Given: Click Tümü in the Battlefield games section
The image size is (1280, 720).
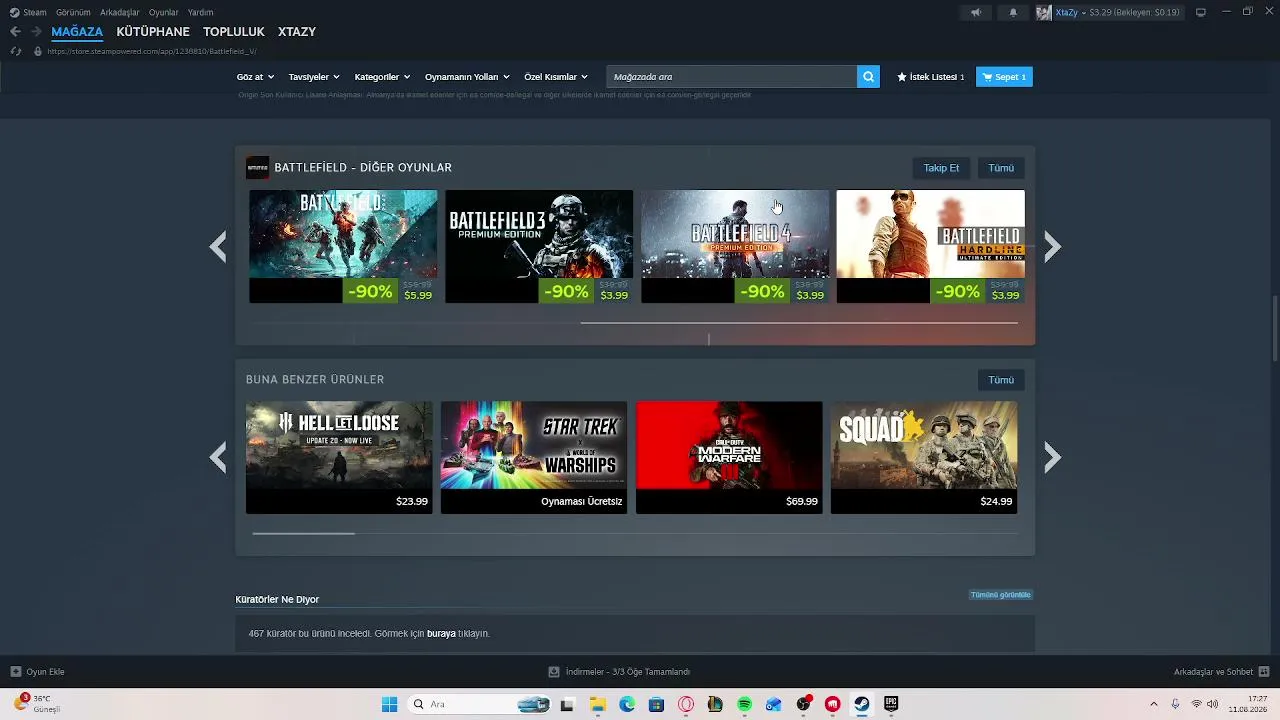Looking at the screenshot, I should point(1001,168).
